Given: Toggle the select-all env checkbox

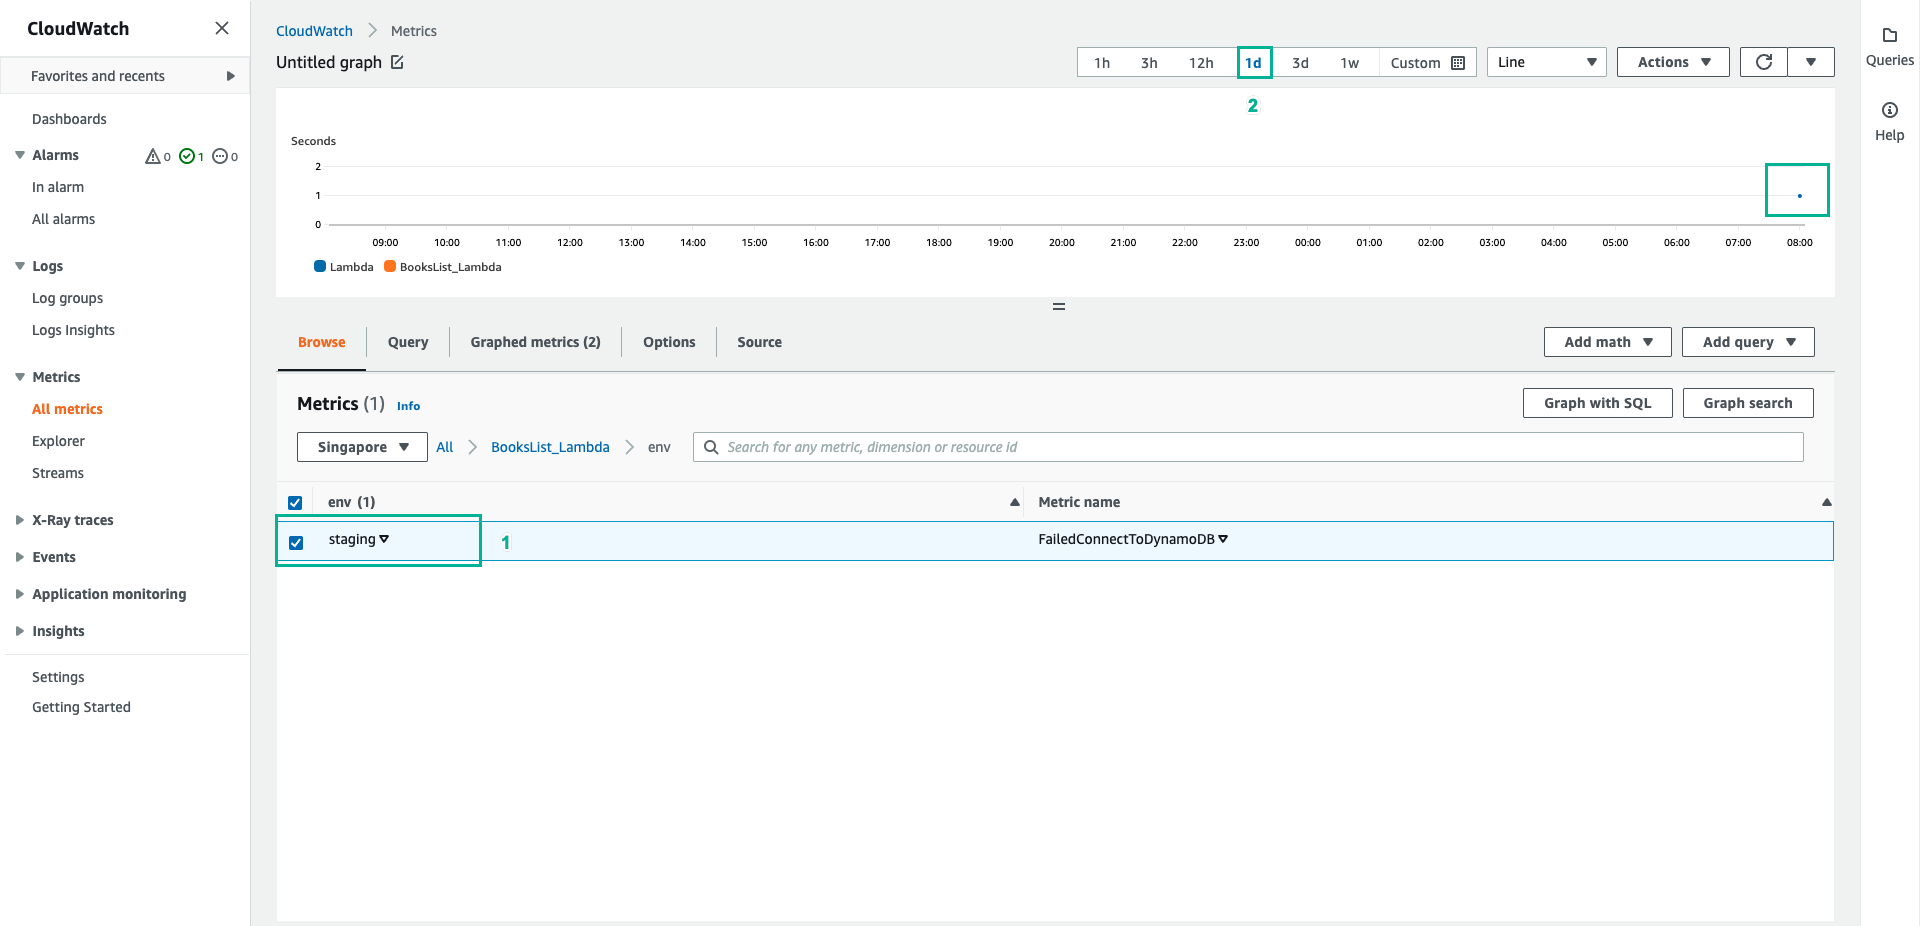Looking at the screenshot, I should pyautogui.click(x=295, y=503).
